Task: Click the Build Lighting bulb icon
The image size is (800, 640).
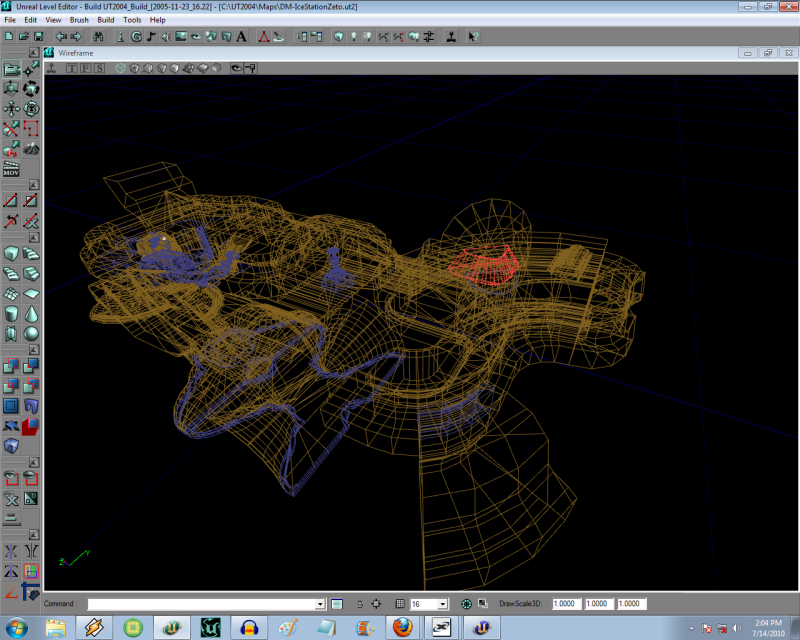Action: click(353, 36)
